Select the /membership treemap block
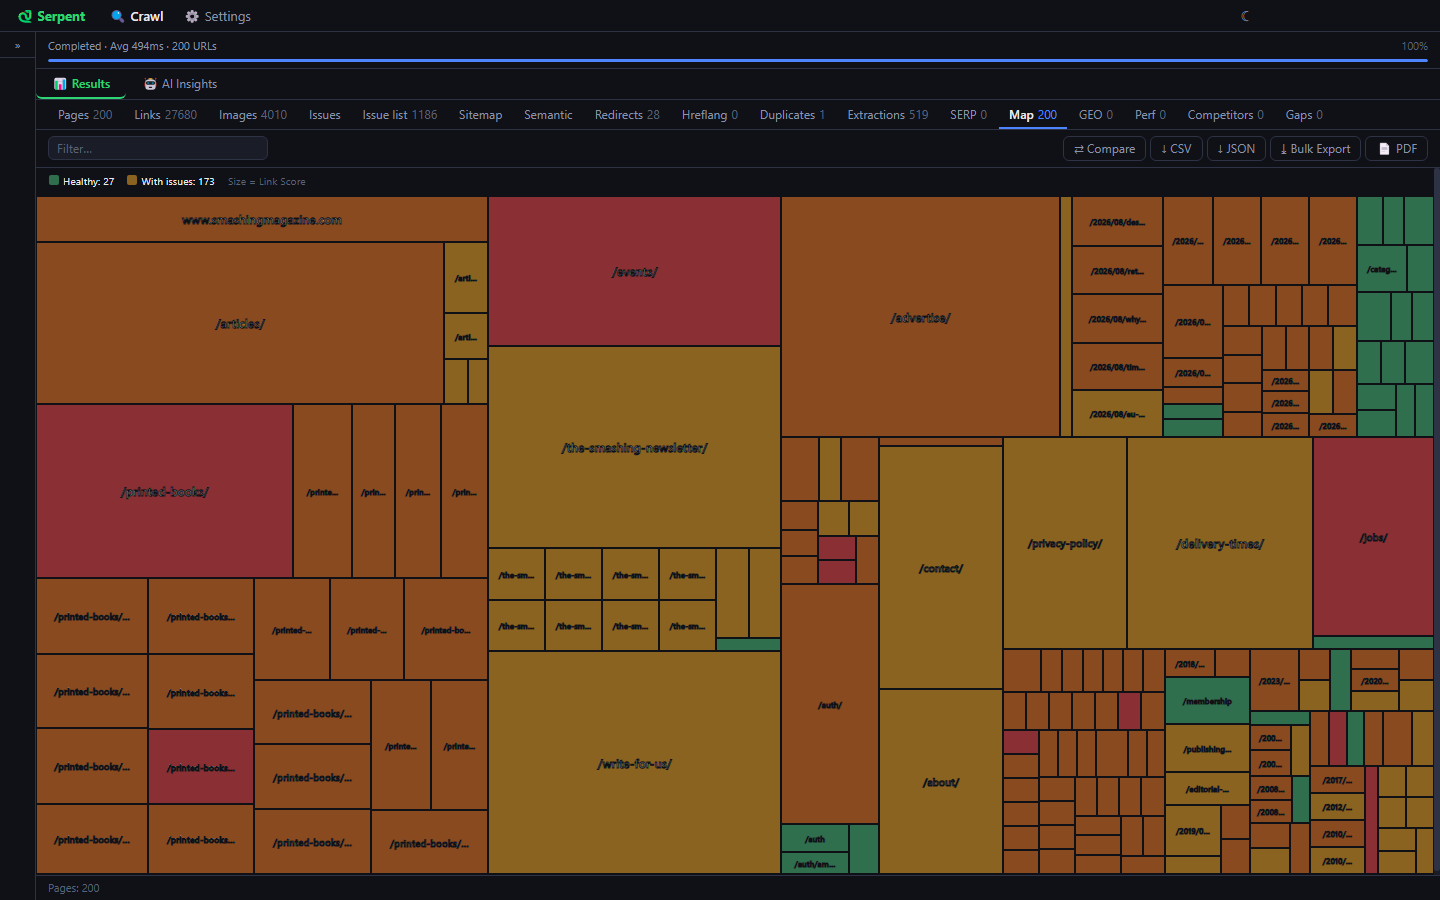1440x900 pixels. [x=1207, y=701]
